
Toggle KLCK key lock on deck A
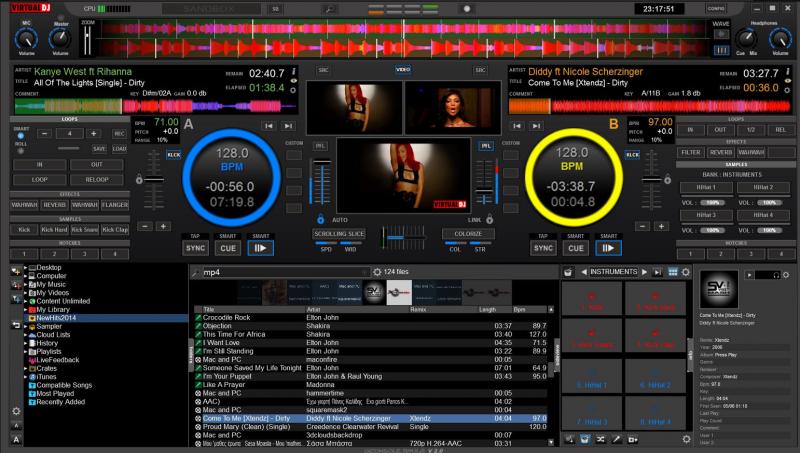(x=173, y=155)
